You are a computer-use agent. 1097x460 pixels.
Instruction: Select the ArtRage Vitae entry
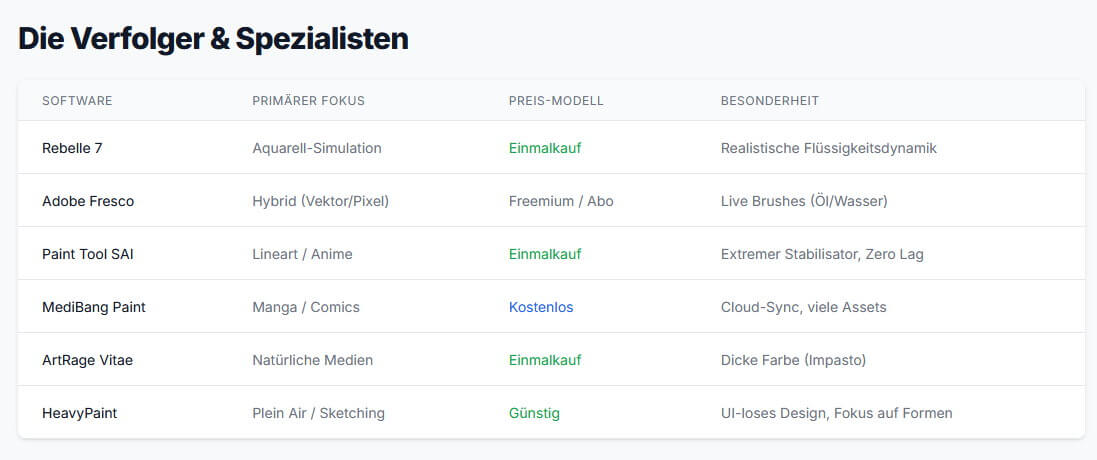87,360
